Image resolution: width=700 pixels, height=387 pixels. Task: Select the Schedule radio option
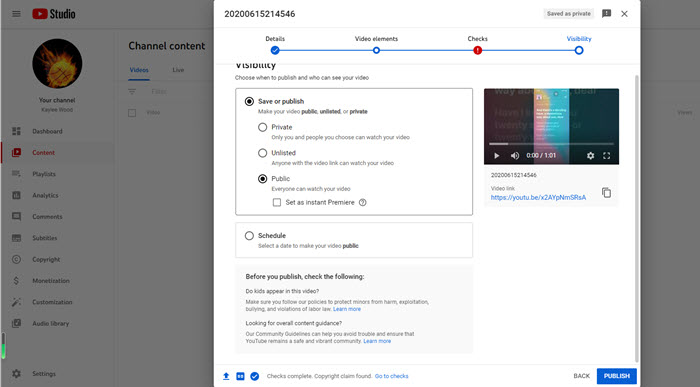point(249,235)
